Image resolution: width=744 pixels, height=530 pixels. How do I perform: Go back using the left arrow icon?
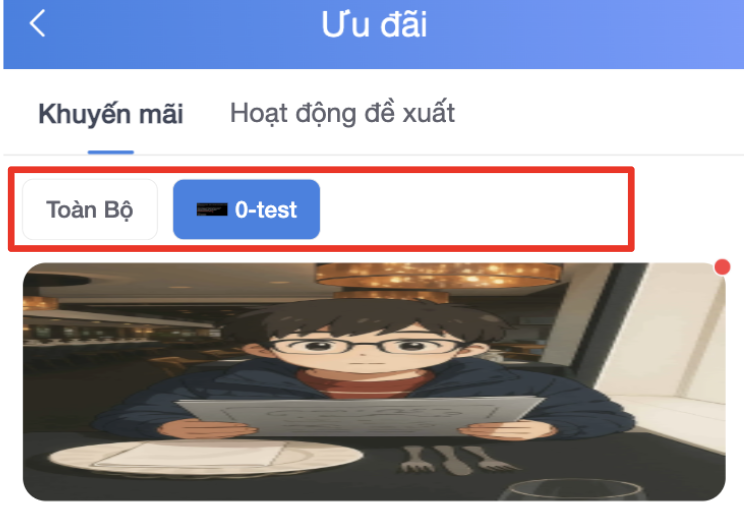[37, 23]
